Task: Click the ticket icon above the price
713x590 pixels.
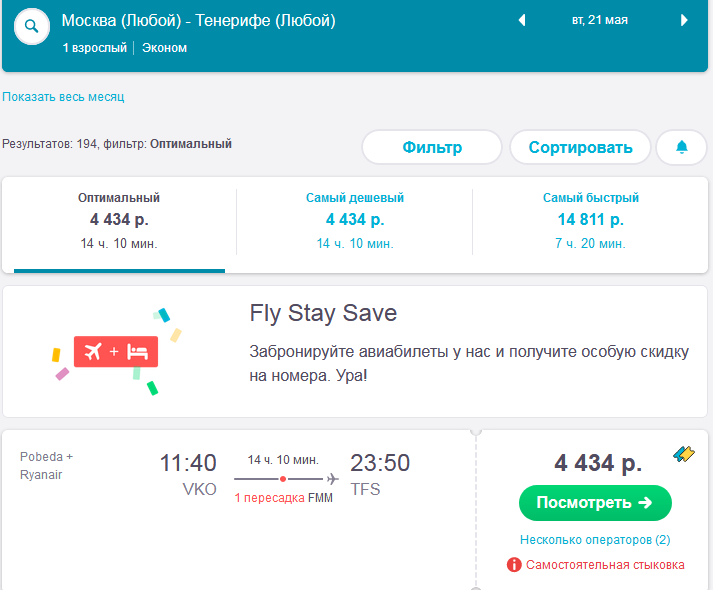Action: tap(684, 454)
